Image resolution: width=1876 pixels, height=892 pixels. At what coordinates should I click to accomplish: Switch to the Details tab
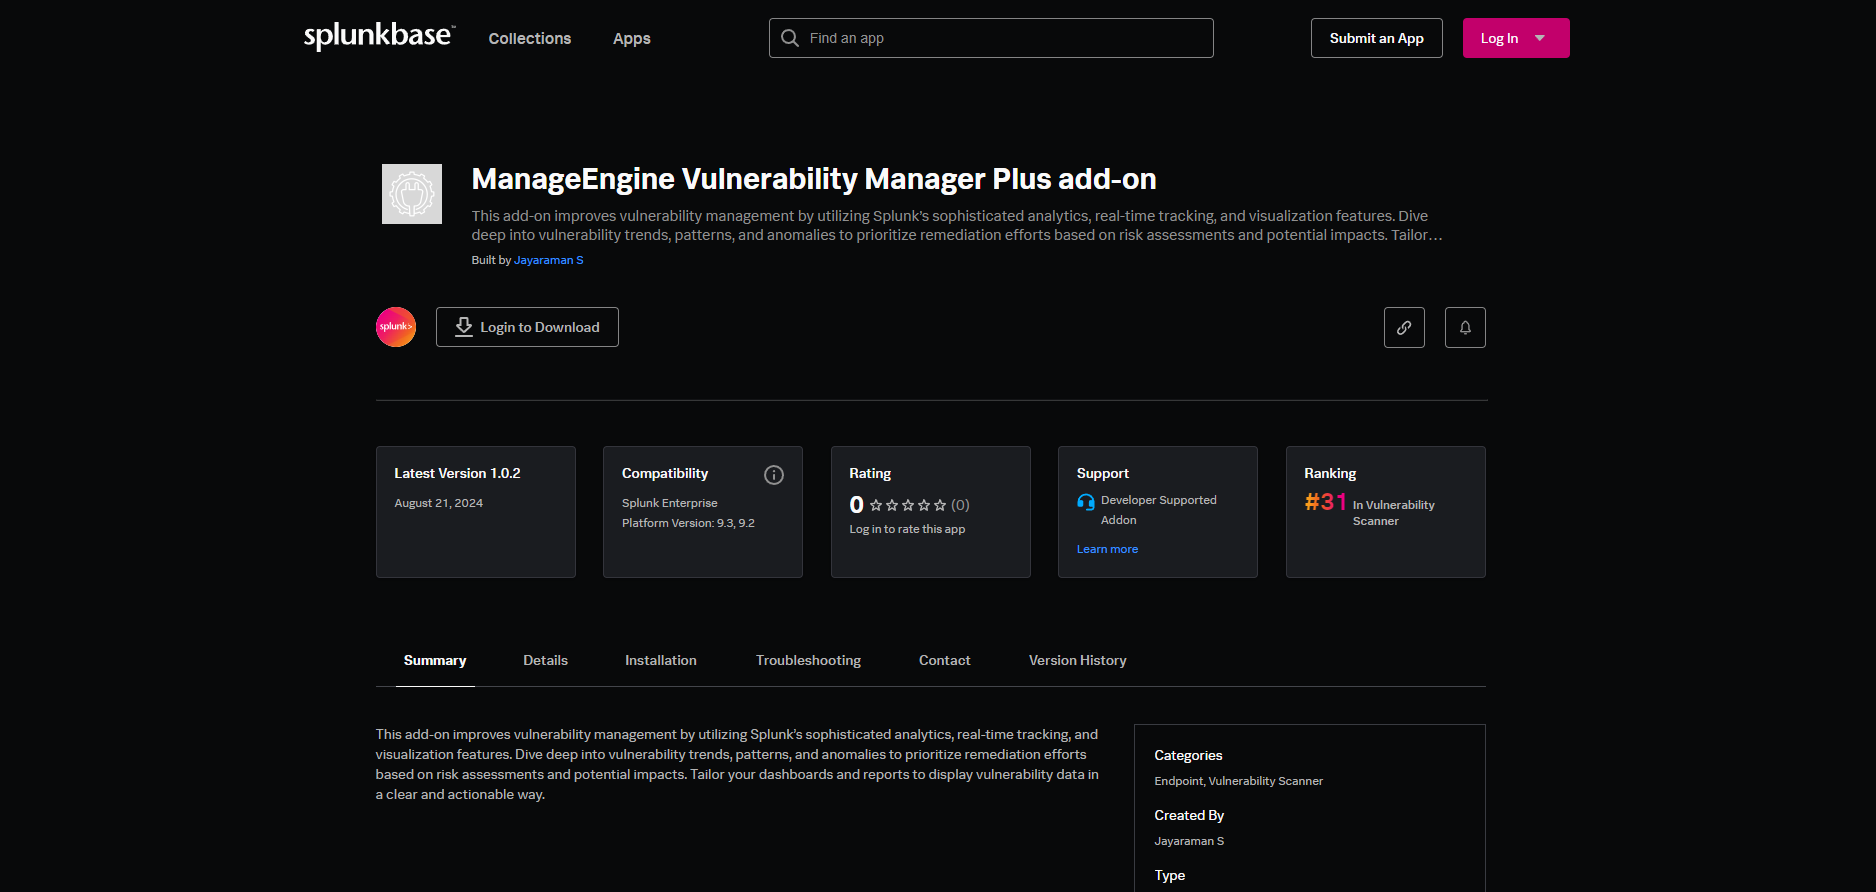545,660
